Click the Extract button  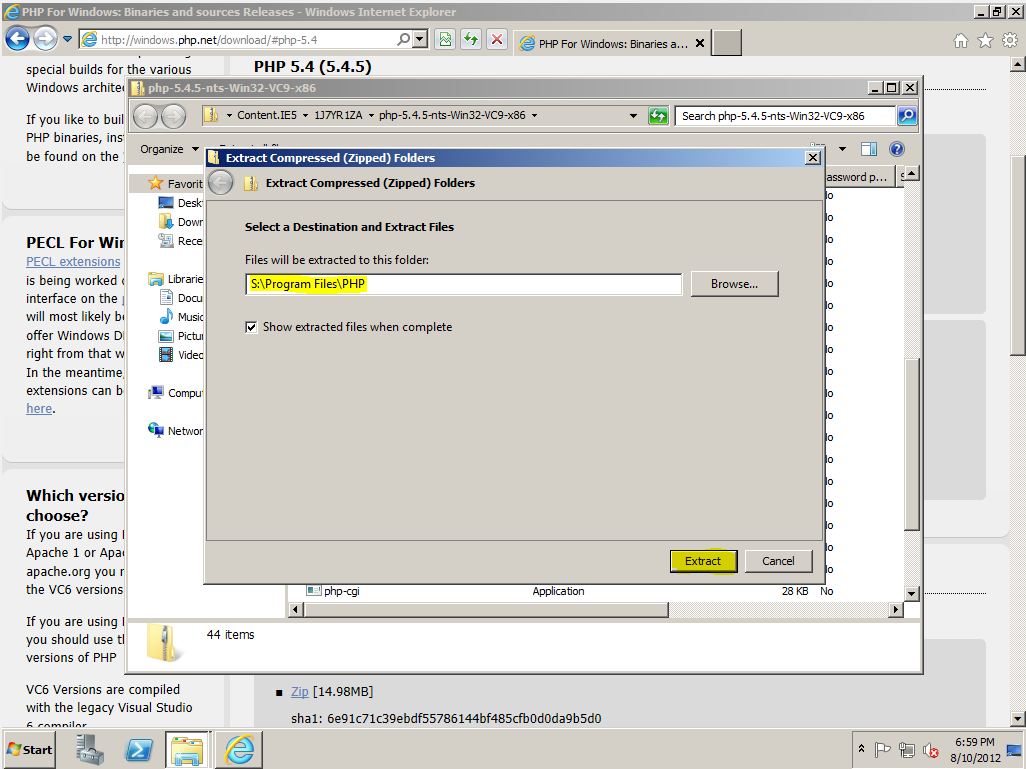[x=703, y=561]
